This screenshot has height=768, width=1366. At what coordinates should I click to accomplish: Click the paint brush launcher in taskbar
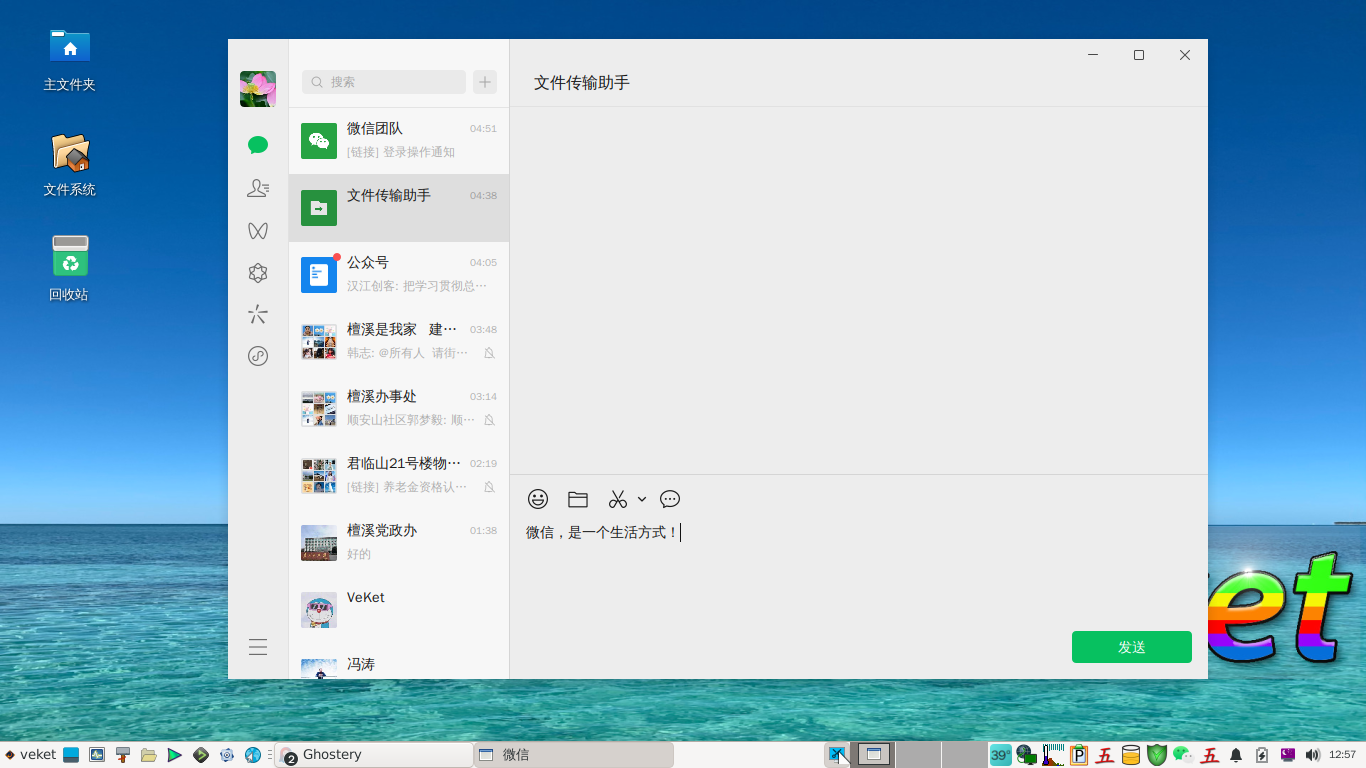point(123,755)
